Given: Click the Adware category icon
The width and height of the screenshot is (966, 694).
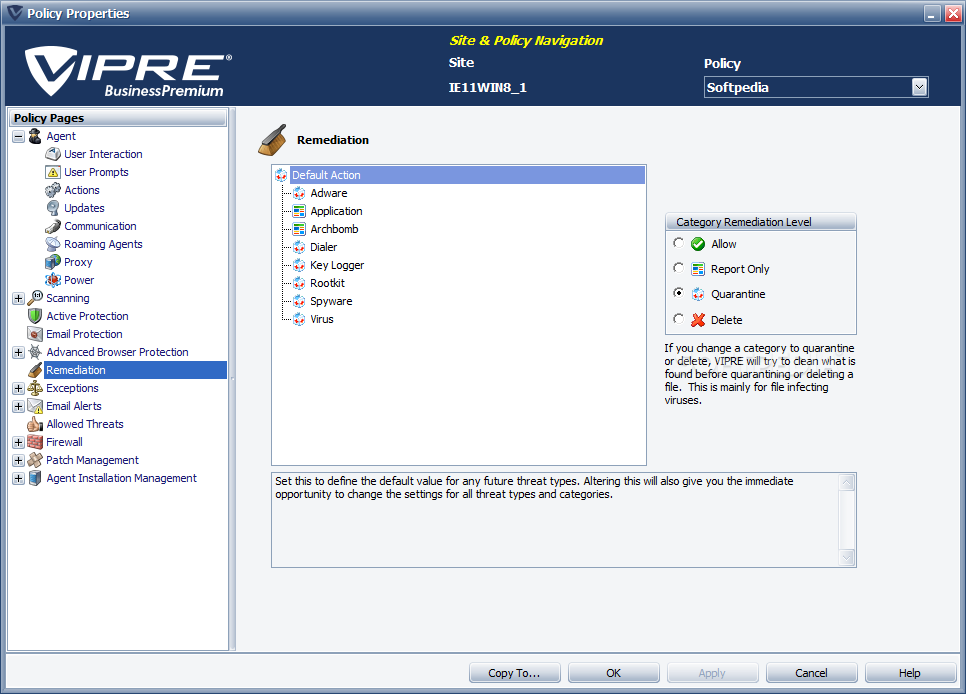Looking at the screenshot, I should point(299,193).
